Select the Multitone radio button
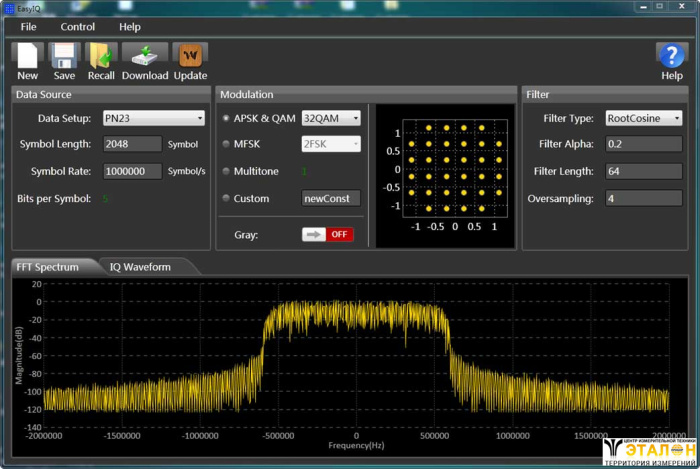Screen dimensions: 700x469 pos(225,171)
